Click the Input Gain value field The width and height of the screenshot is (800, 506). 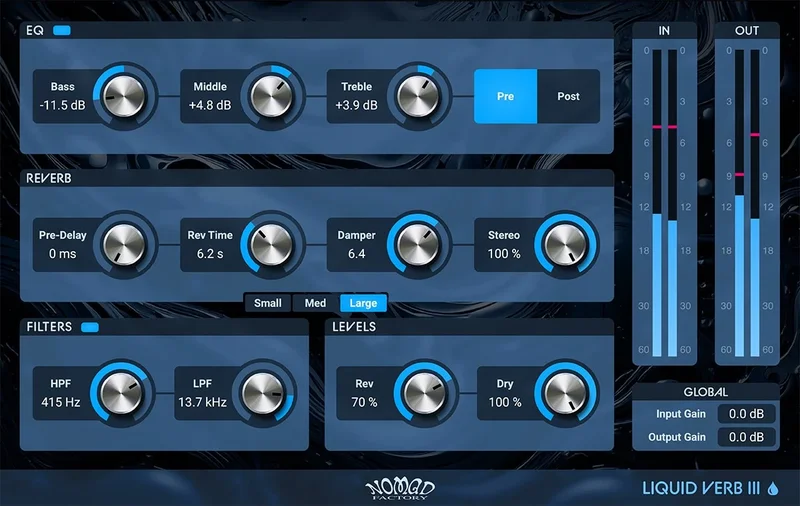(x=746, y=414)
